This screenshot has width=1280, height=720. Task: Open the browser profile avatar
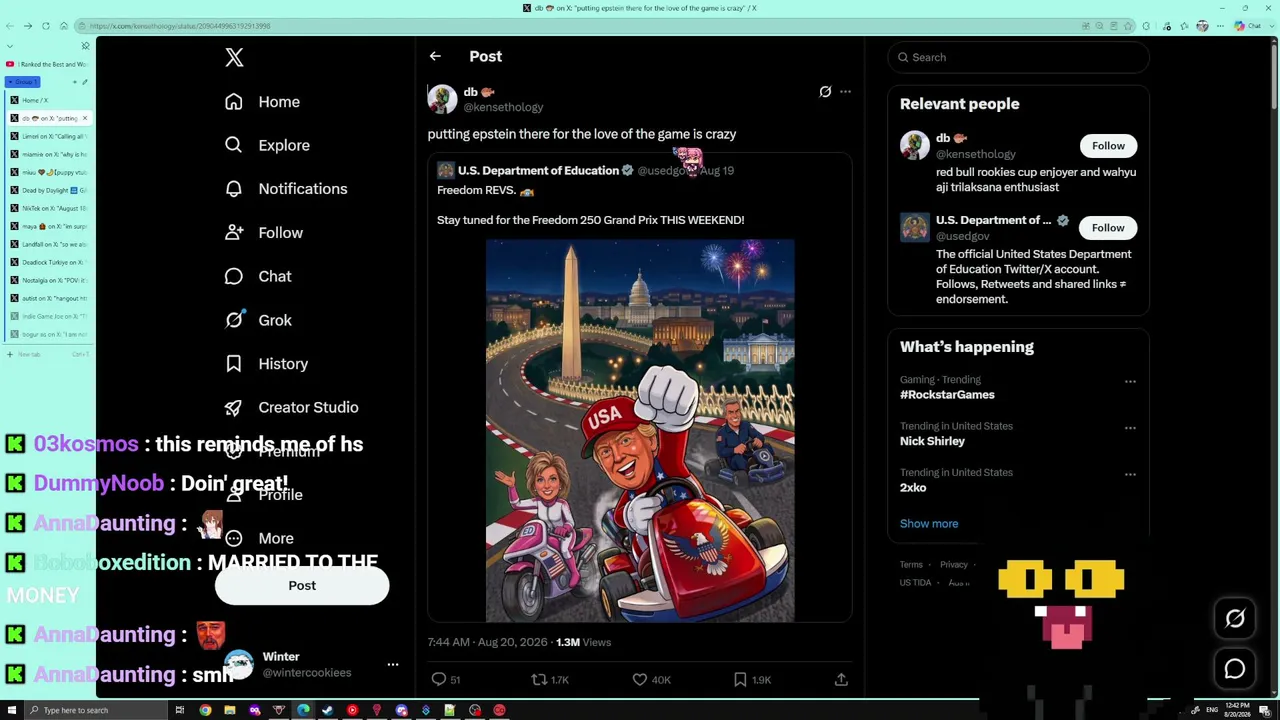point(1201,26)
